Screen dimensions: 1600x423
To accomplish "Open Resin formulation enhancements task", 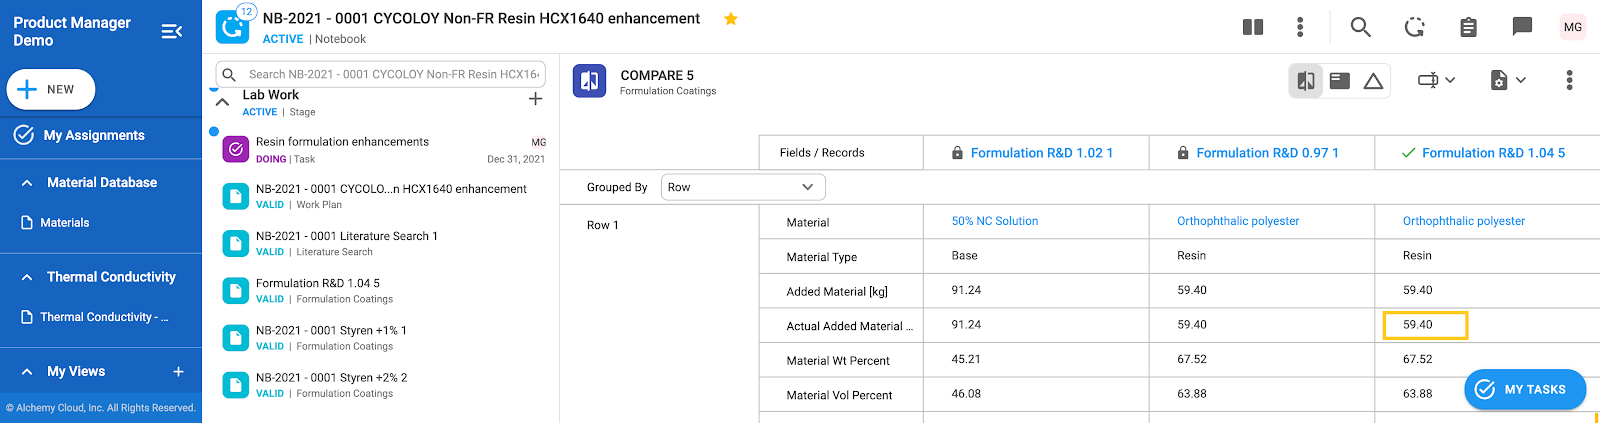I will [x=342, y=142].
